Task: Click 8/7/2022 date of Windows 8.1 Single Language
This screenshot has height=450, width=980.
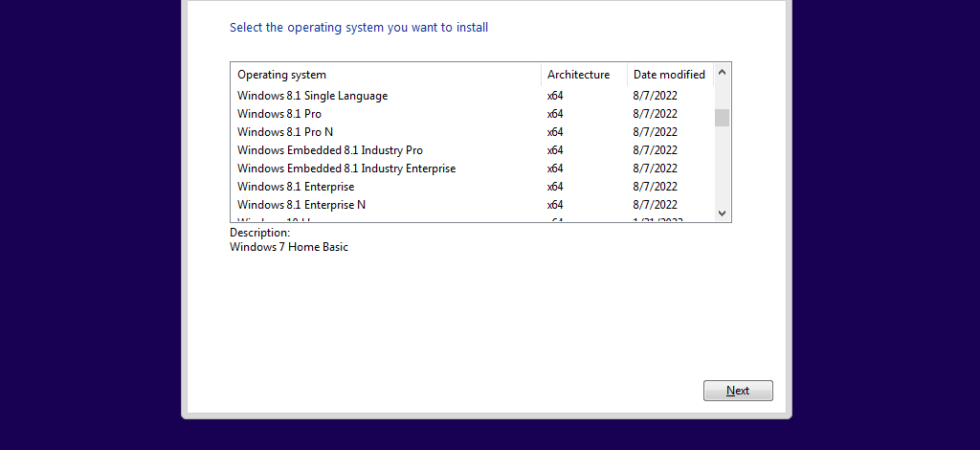Action: 655,96
